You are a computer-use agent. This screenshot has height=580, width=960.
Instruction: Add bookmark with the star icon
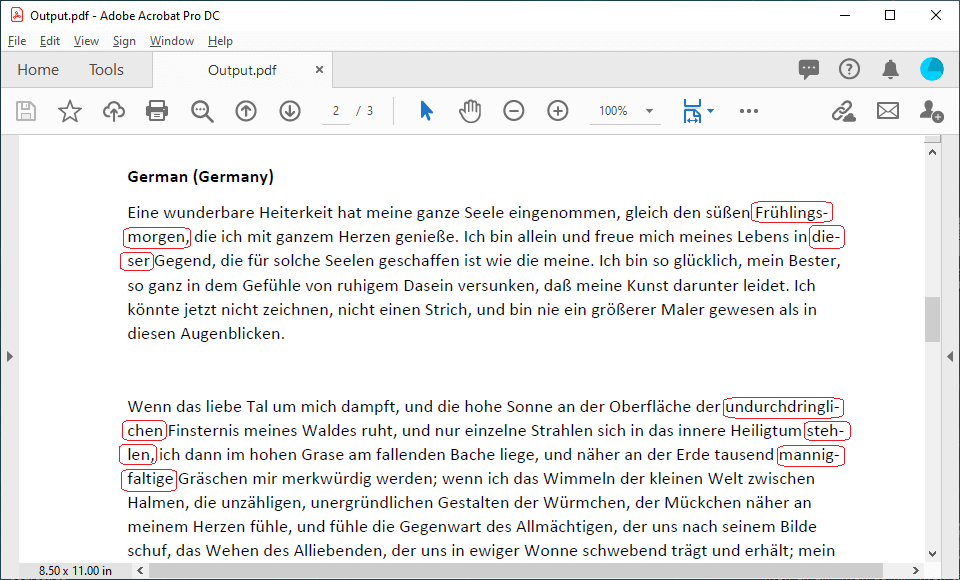click(70, 111)
